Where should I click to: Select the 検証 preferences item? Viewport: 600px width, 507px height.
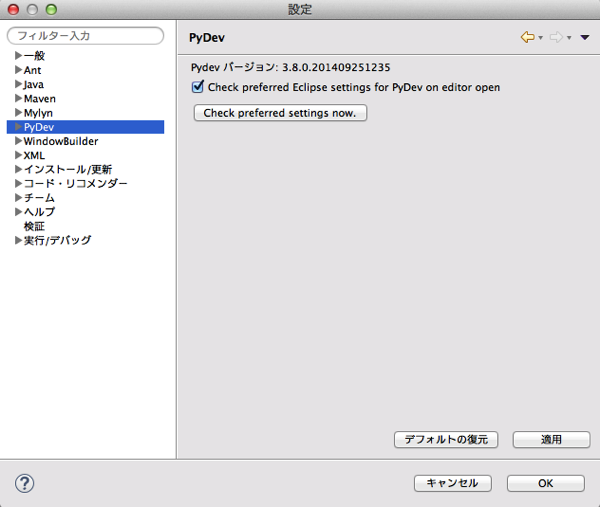click(34, 226)
